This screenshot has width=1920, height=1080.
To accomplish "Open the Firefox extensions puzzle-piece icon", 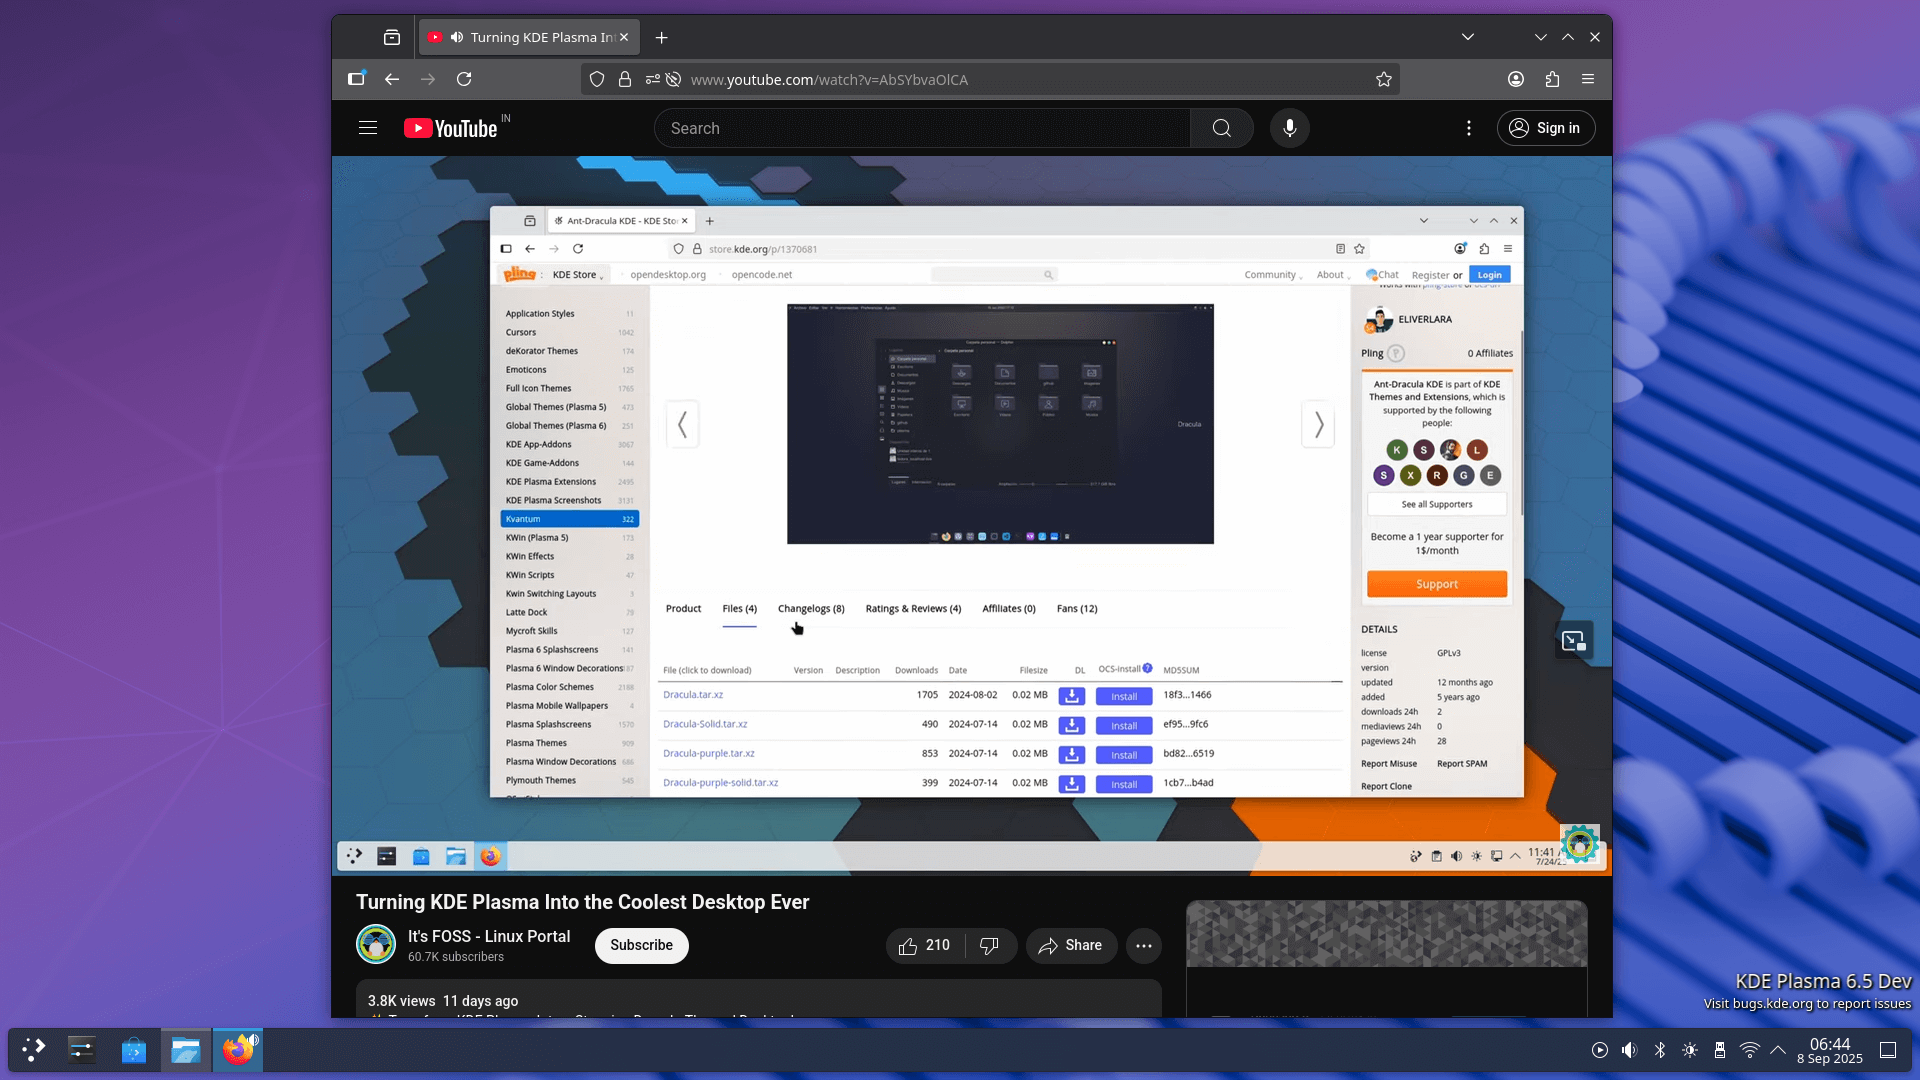I will 1552,79.
